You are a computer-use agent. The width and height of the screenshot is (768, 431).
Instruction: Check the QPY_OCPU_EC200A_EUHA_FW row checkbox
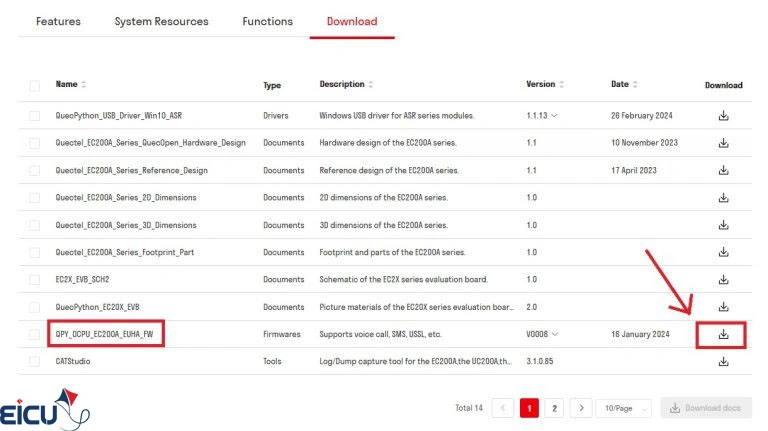34,334
